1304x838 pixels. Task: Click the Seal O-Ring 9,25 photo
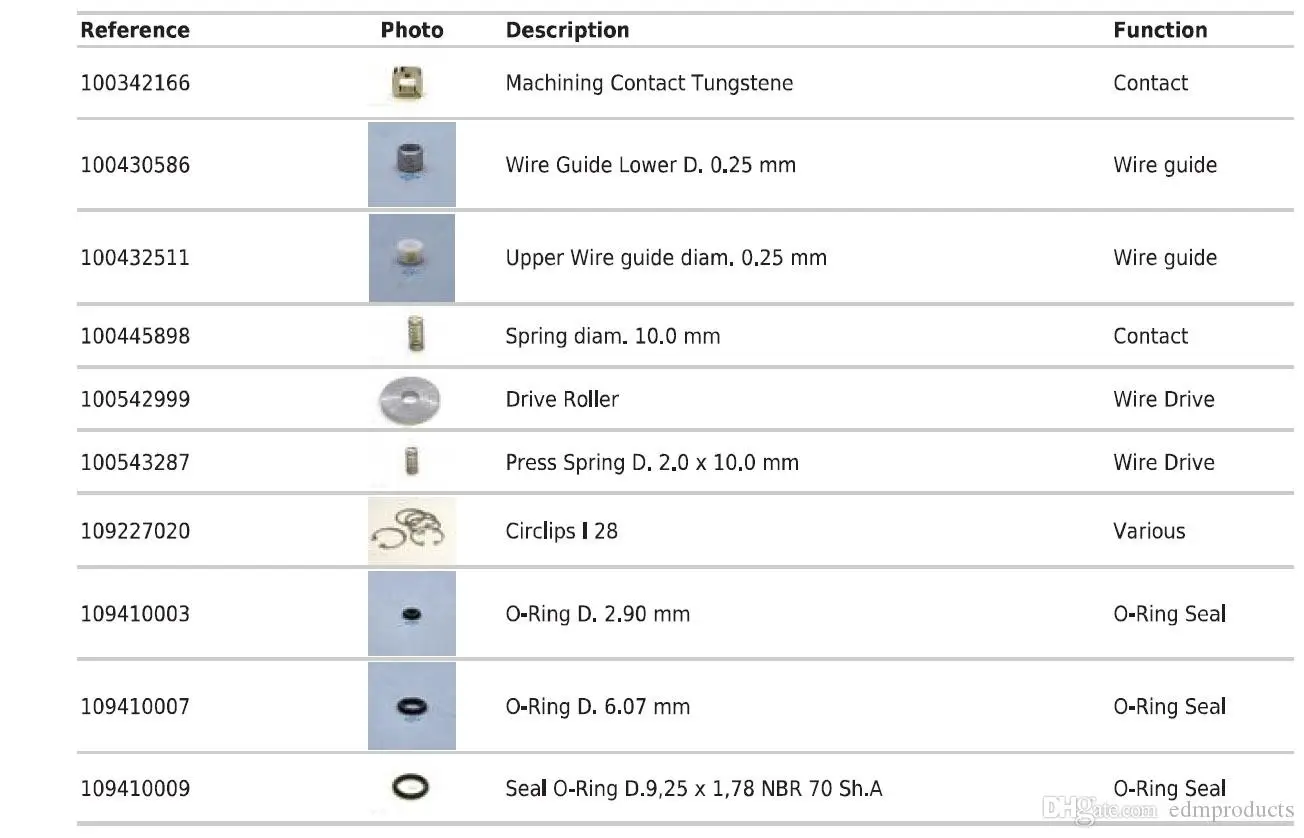point(411,788)
